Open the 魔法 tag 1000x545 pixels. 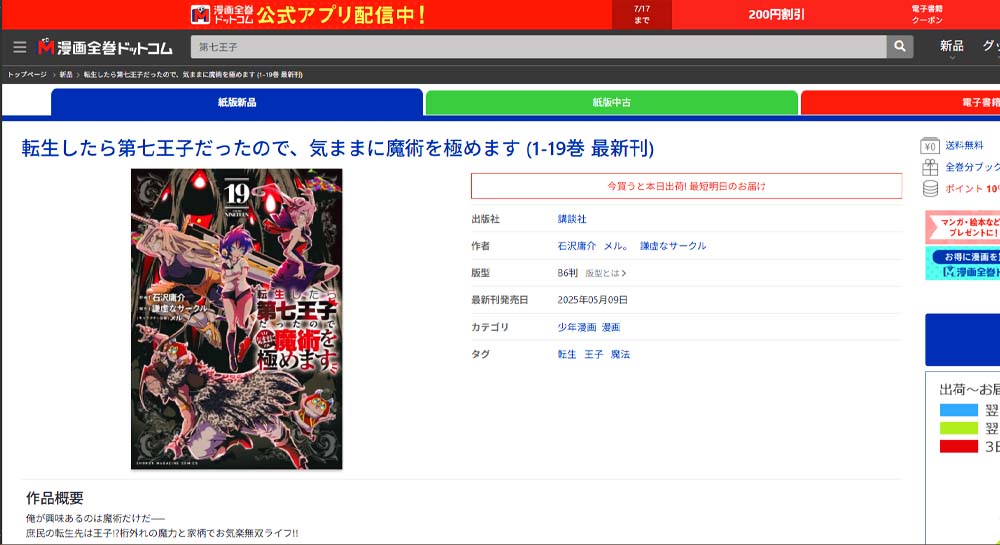pyautogui.click(x=621, y=354)
